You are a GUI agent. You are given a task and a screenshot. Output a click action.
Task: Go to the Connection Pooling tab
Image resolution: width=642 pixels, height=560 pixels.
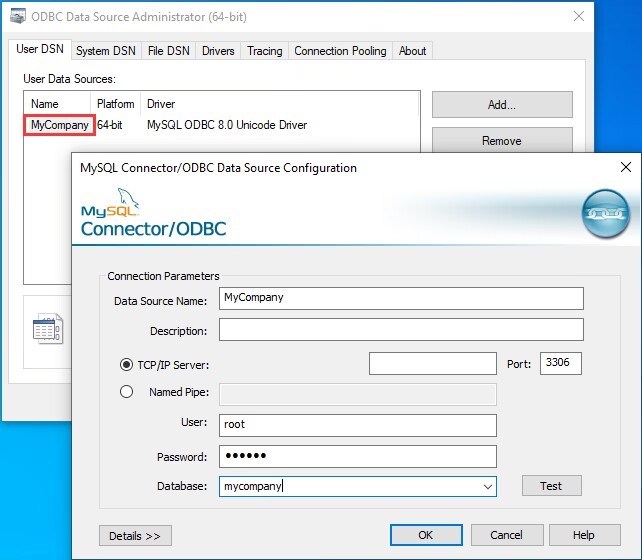340,51
